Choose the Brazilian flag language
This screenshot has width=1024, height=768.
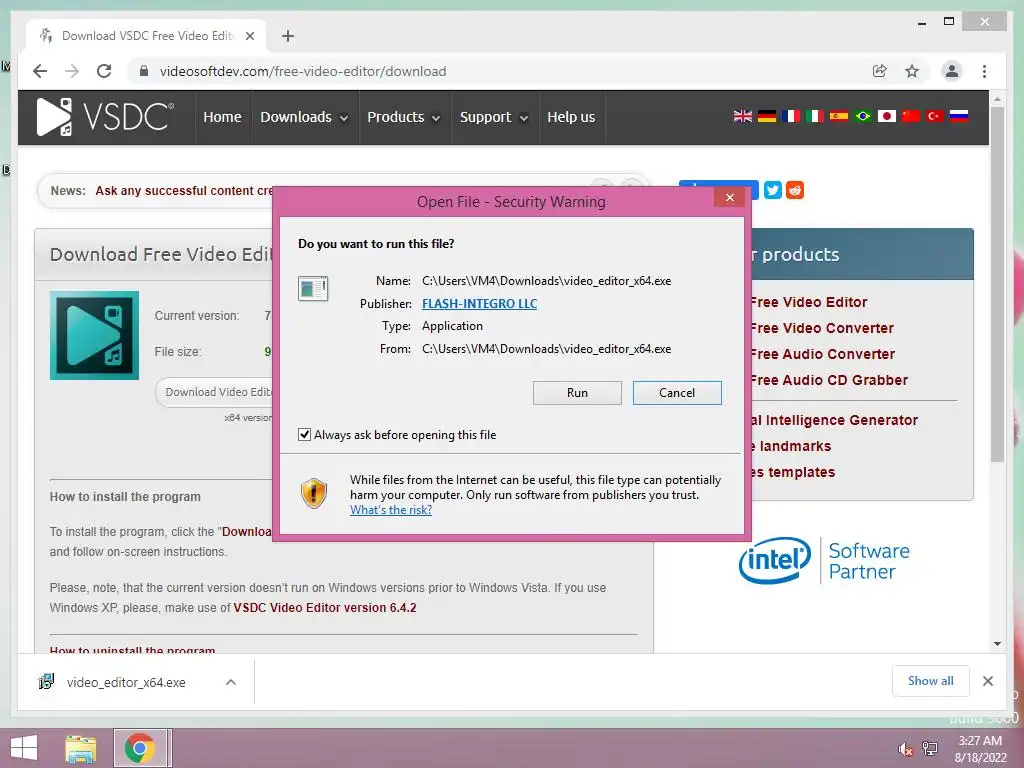tap(863, 116)
